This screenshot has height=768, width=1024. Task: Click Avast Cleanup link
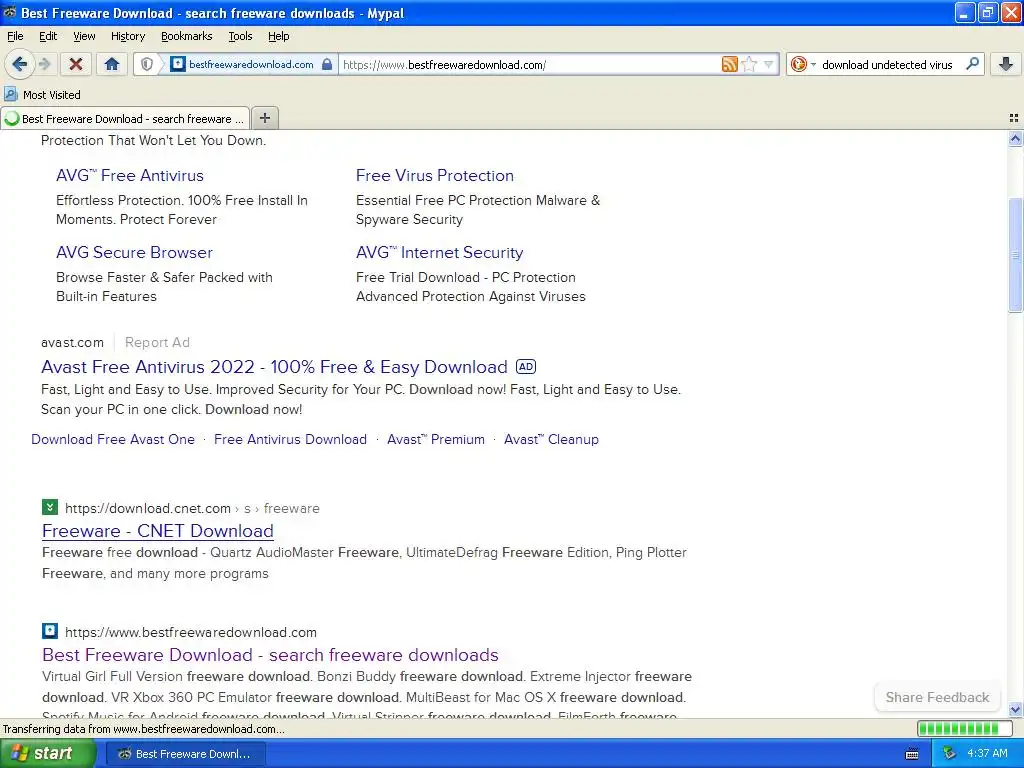click(551, 440)
